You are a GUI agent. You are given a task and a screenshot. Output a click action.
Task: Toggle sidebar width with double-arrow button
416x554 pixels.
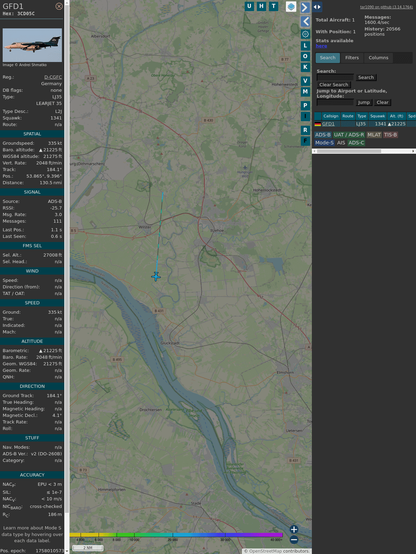pos(317,7)
